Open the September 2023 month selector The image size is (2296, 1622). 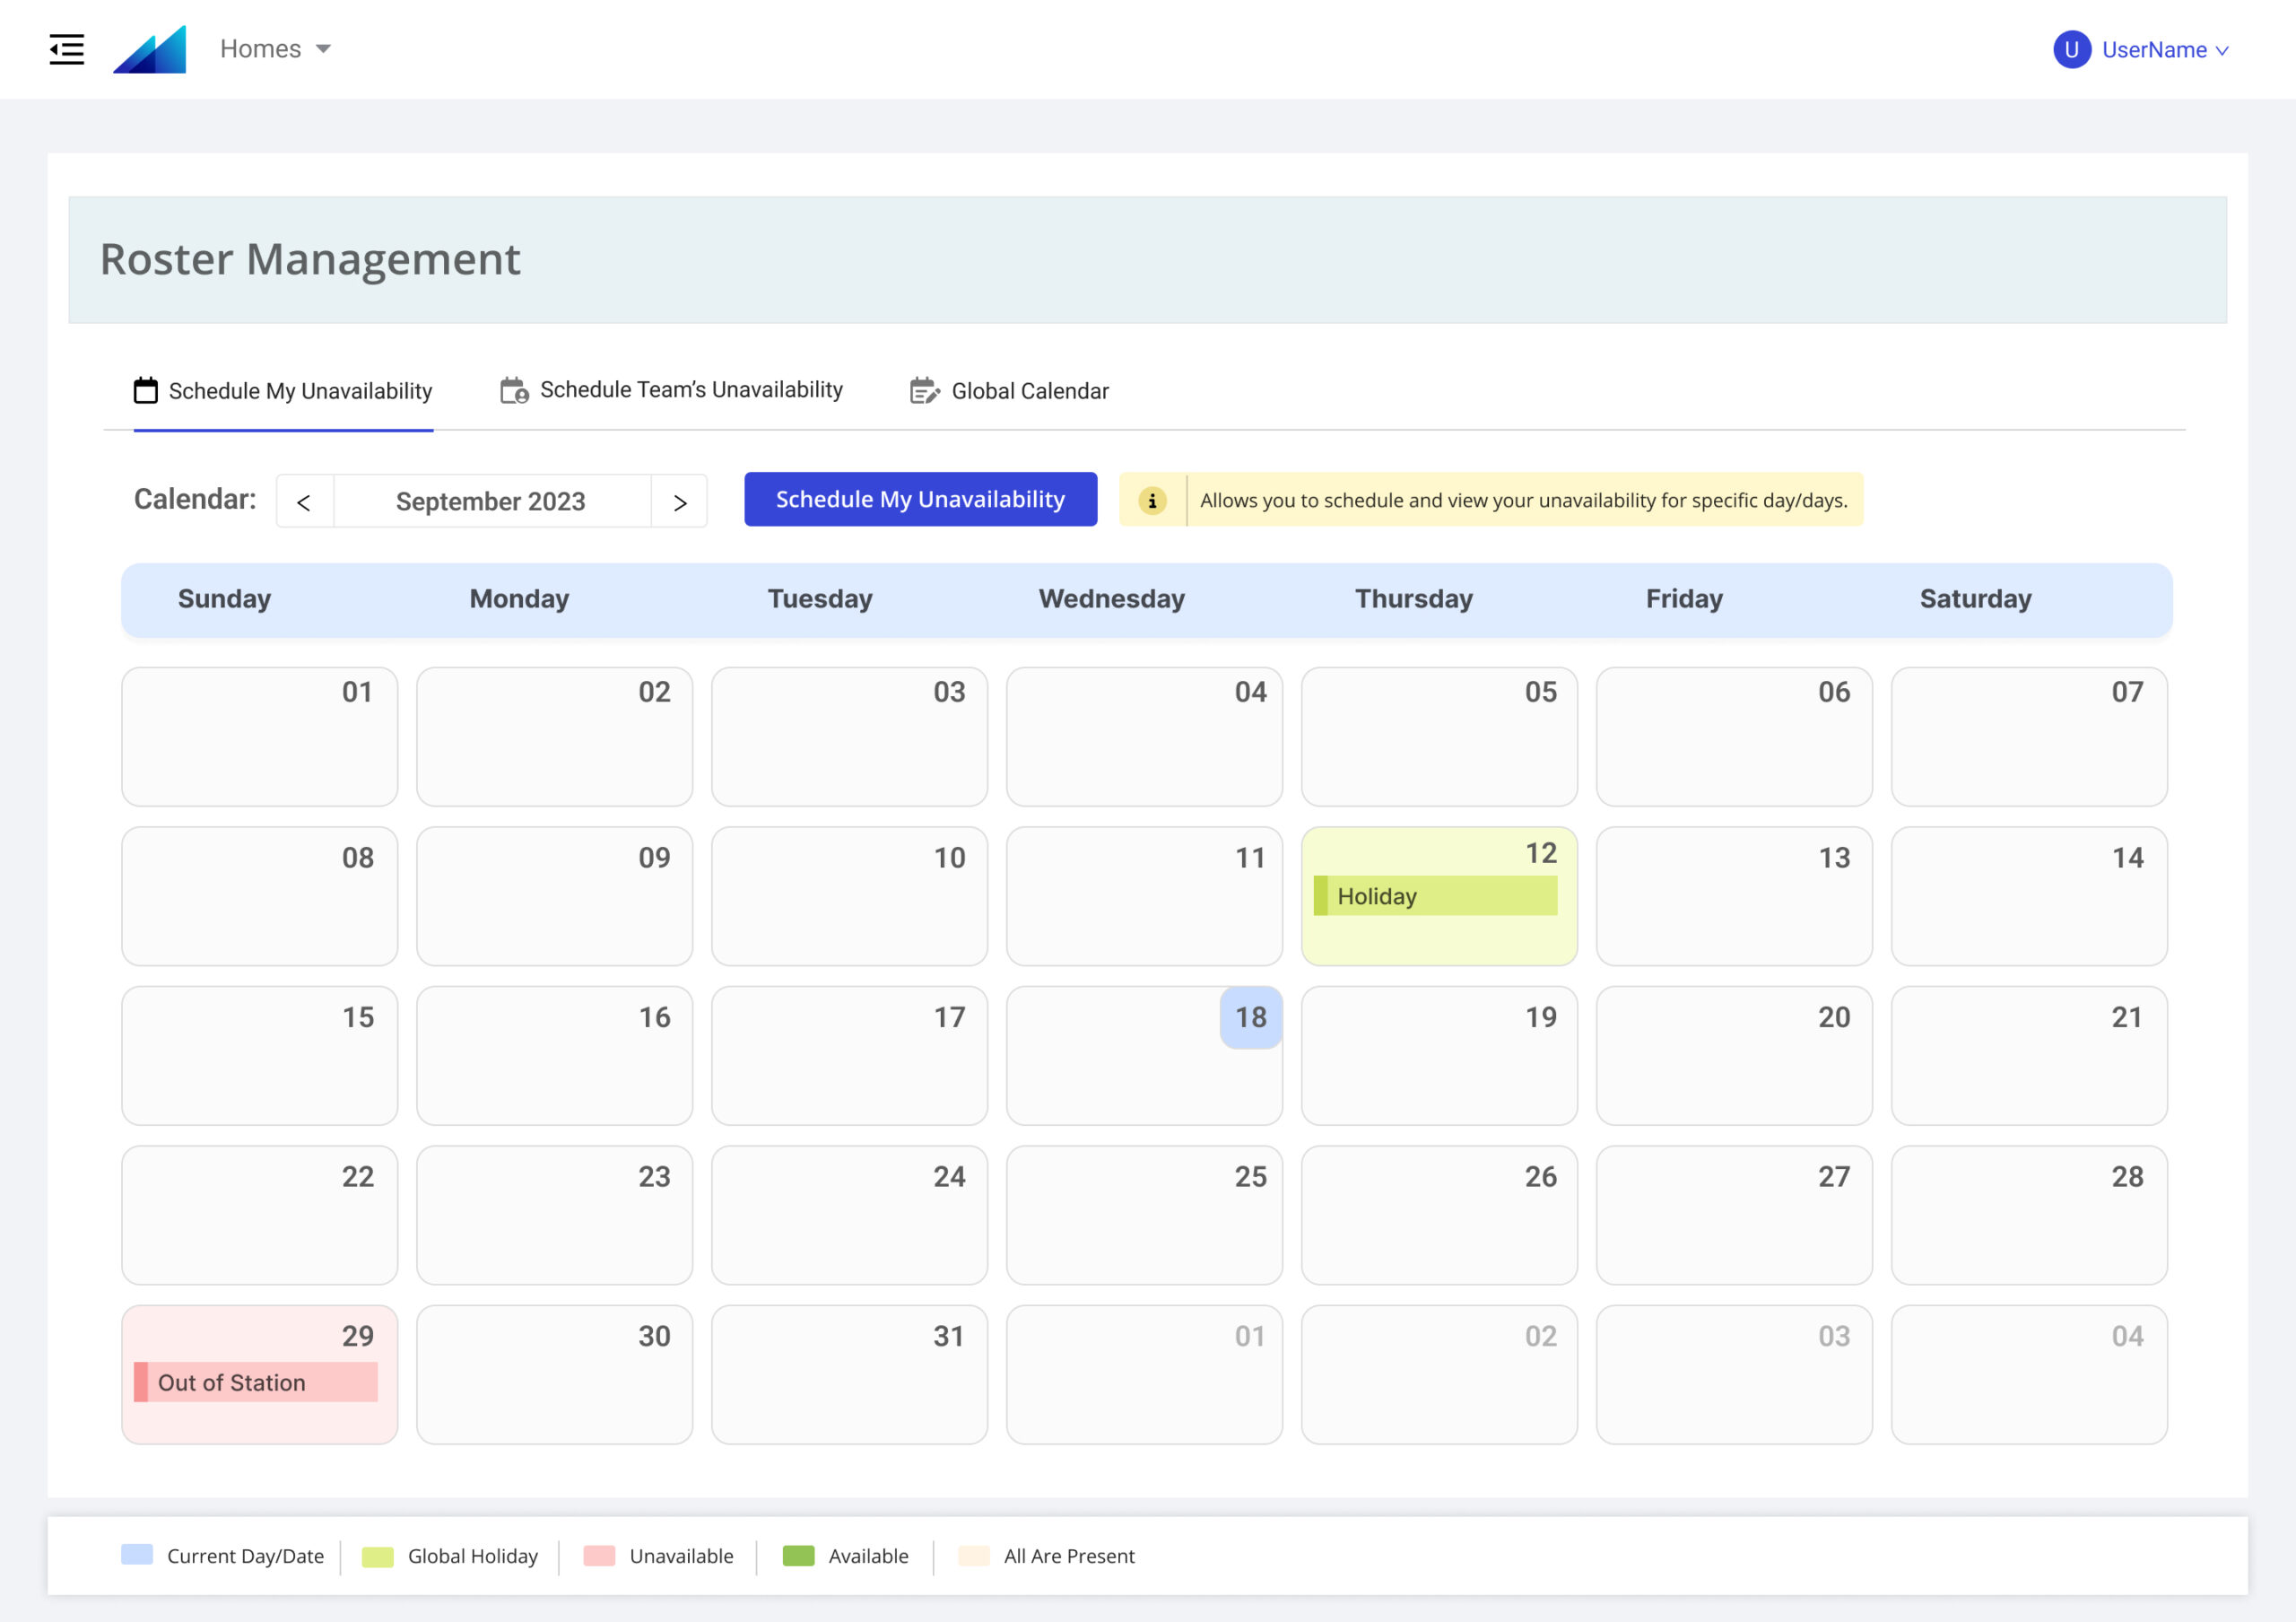[x=491, y=502]
